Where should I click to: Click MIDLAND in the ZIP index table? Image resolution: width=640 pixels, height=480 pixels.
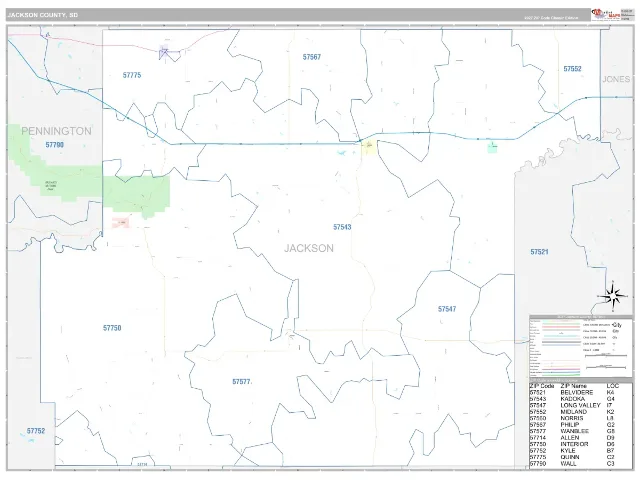click(x=573, y=412)
